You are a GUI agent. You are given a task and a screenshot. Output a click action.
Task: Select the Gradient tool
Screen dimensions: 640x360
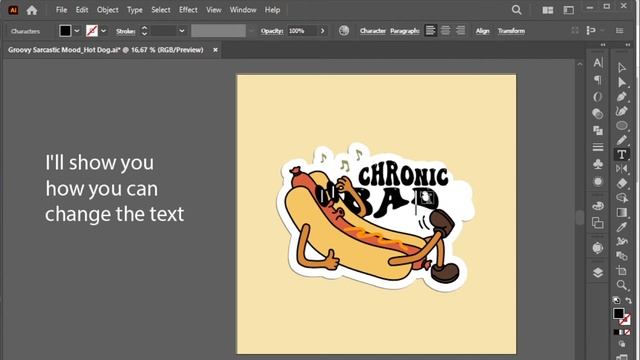(x=622, y=212)
